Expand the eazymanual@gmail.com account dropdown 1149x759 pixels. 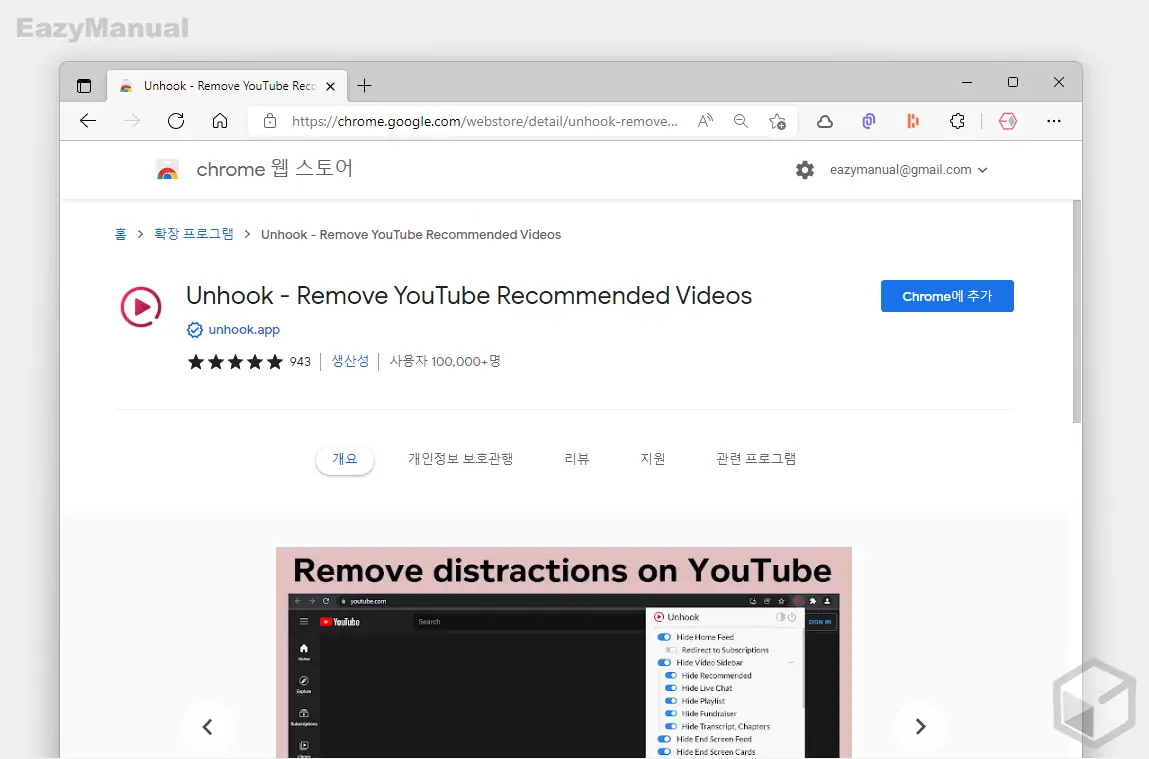pyautogui.click(x=909, y=170)
